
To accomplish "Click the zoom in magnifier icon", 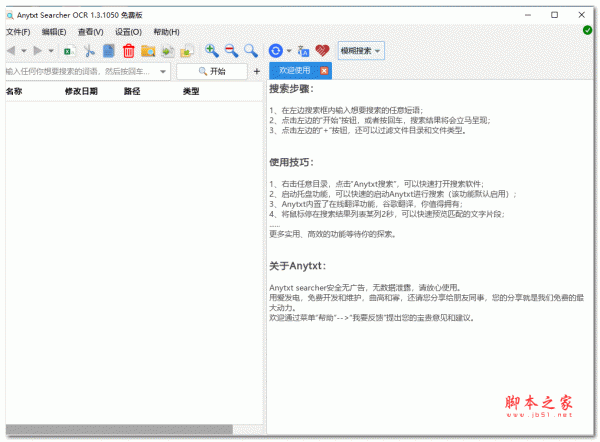I will (x=212, y=51).
